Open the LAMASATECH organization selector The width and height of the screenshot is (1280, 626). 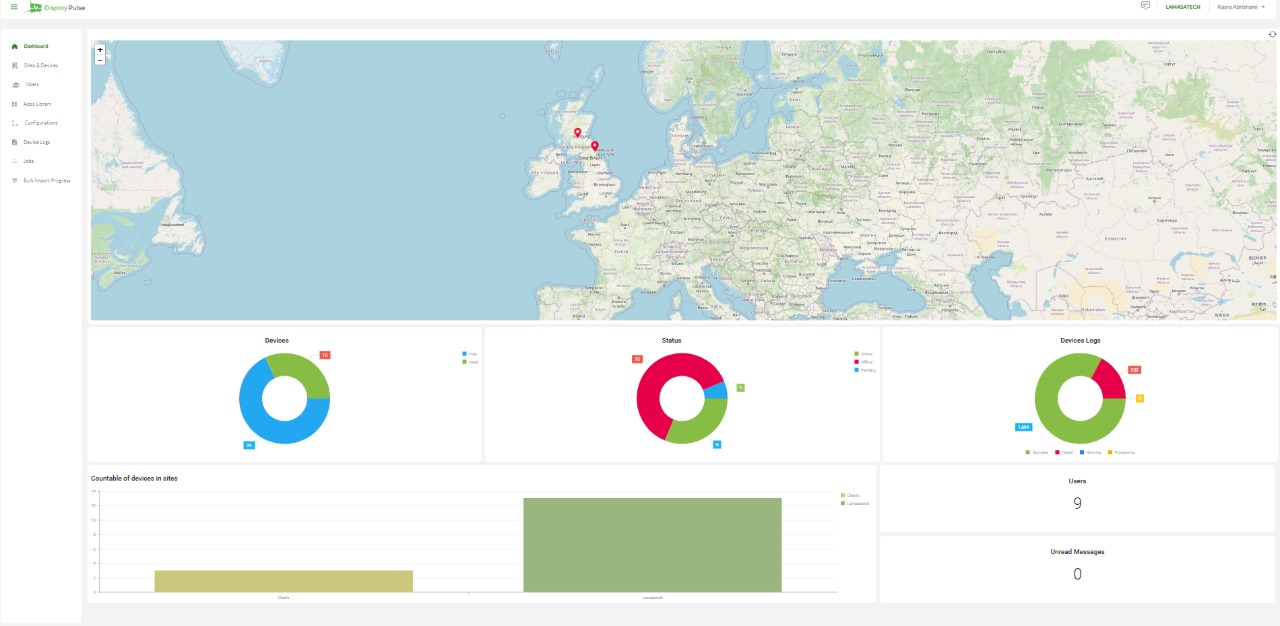point(1182,7)
